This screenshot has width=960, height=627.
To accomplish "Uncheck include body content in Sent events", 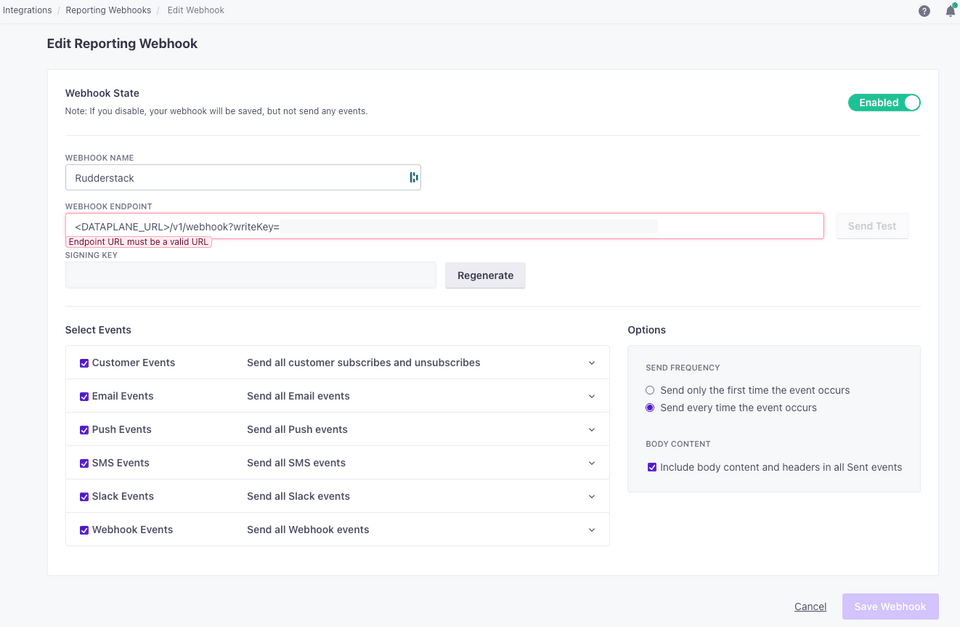I will 652,467.
